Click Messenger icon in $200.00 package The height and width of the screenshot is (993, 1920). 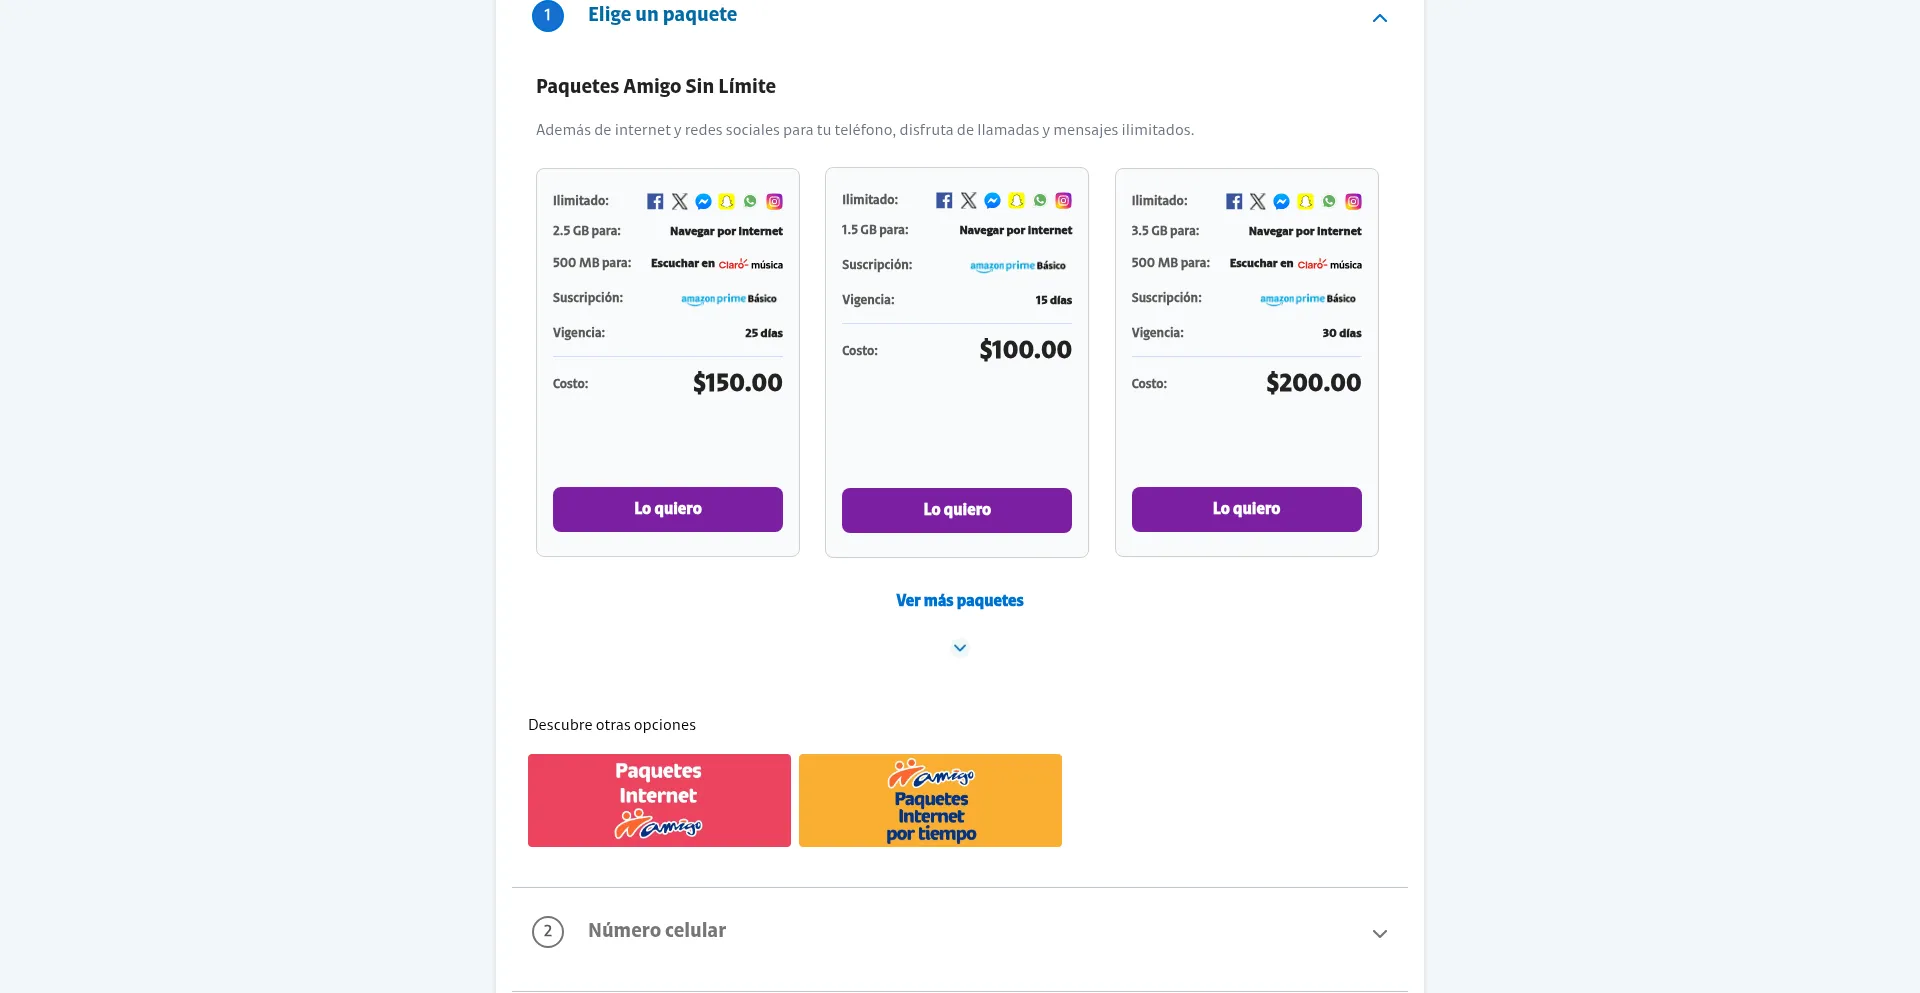(x=1281, y=202)
